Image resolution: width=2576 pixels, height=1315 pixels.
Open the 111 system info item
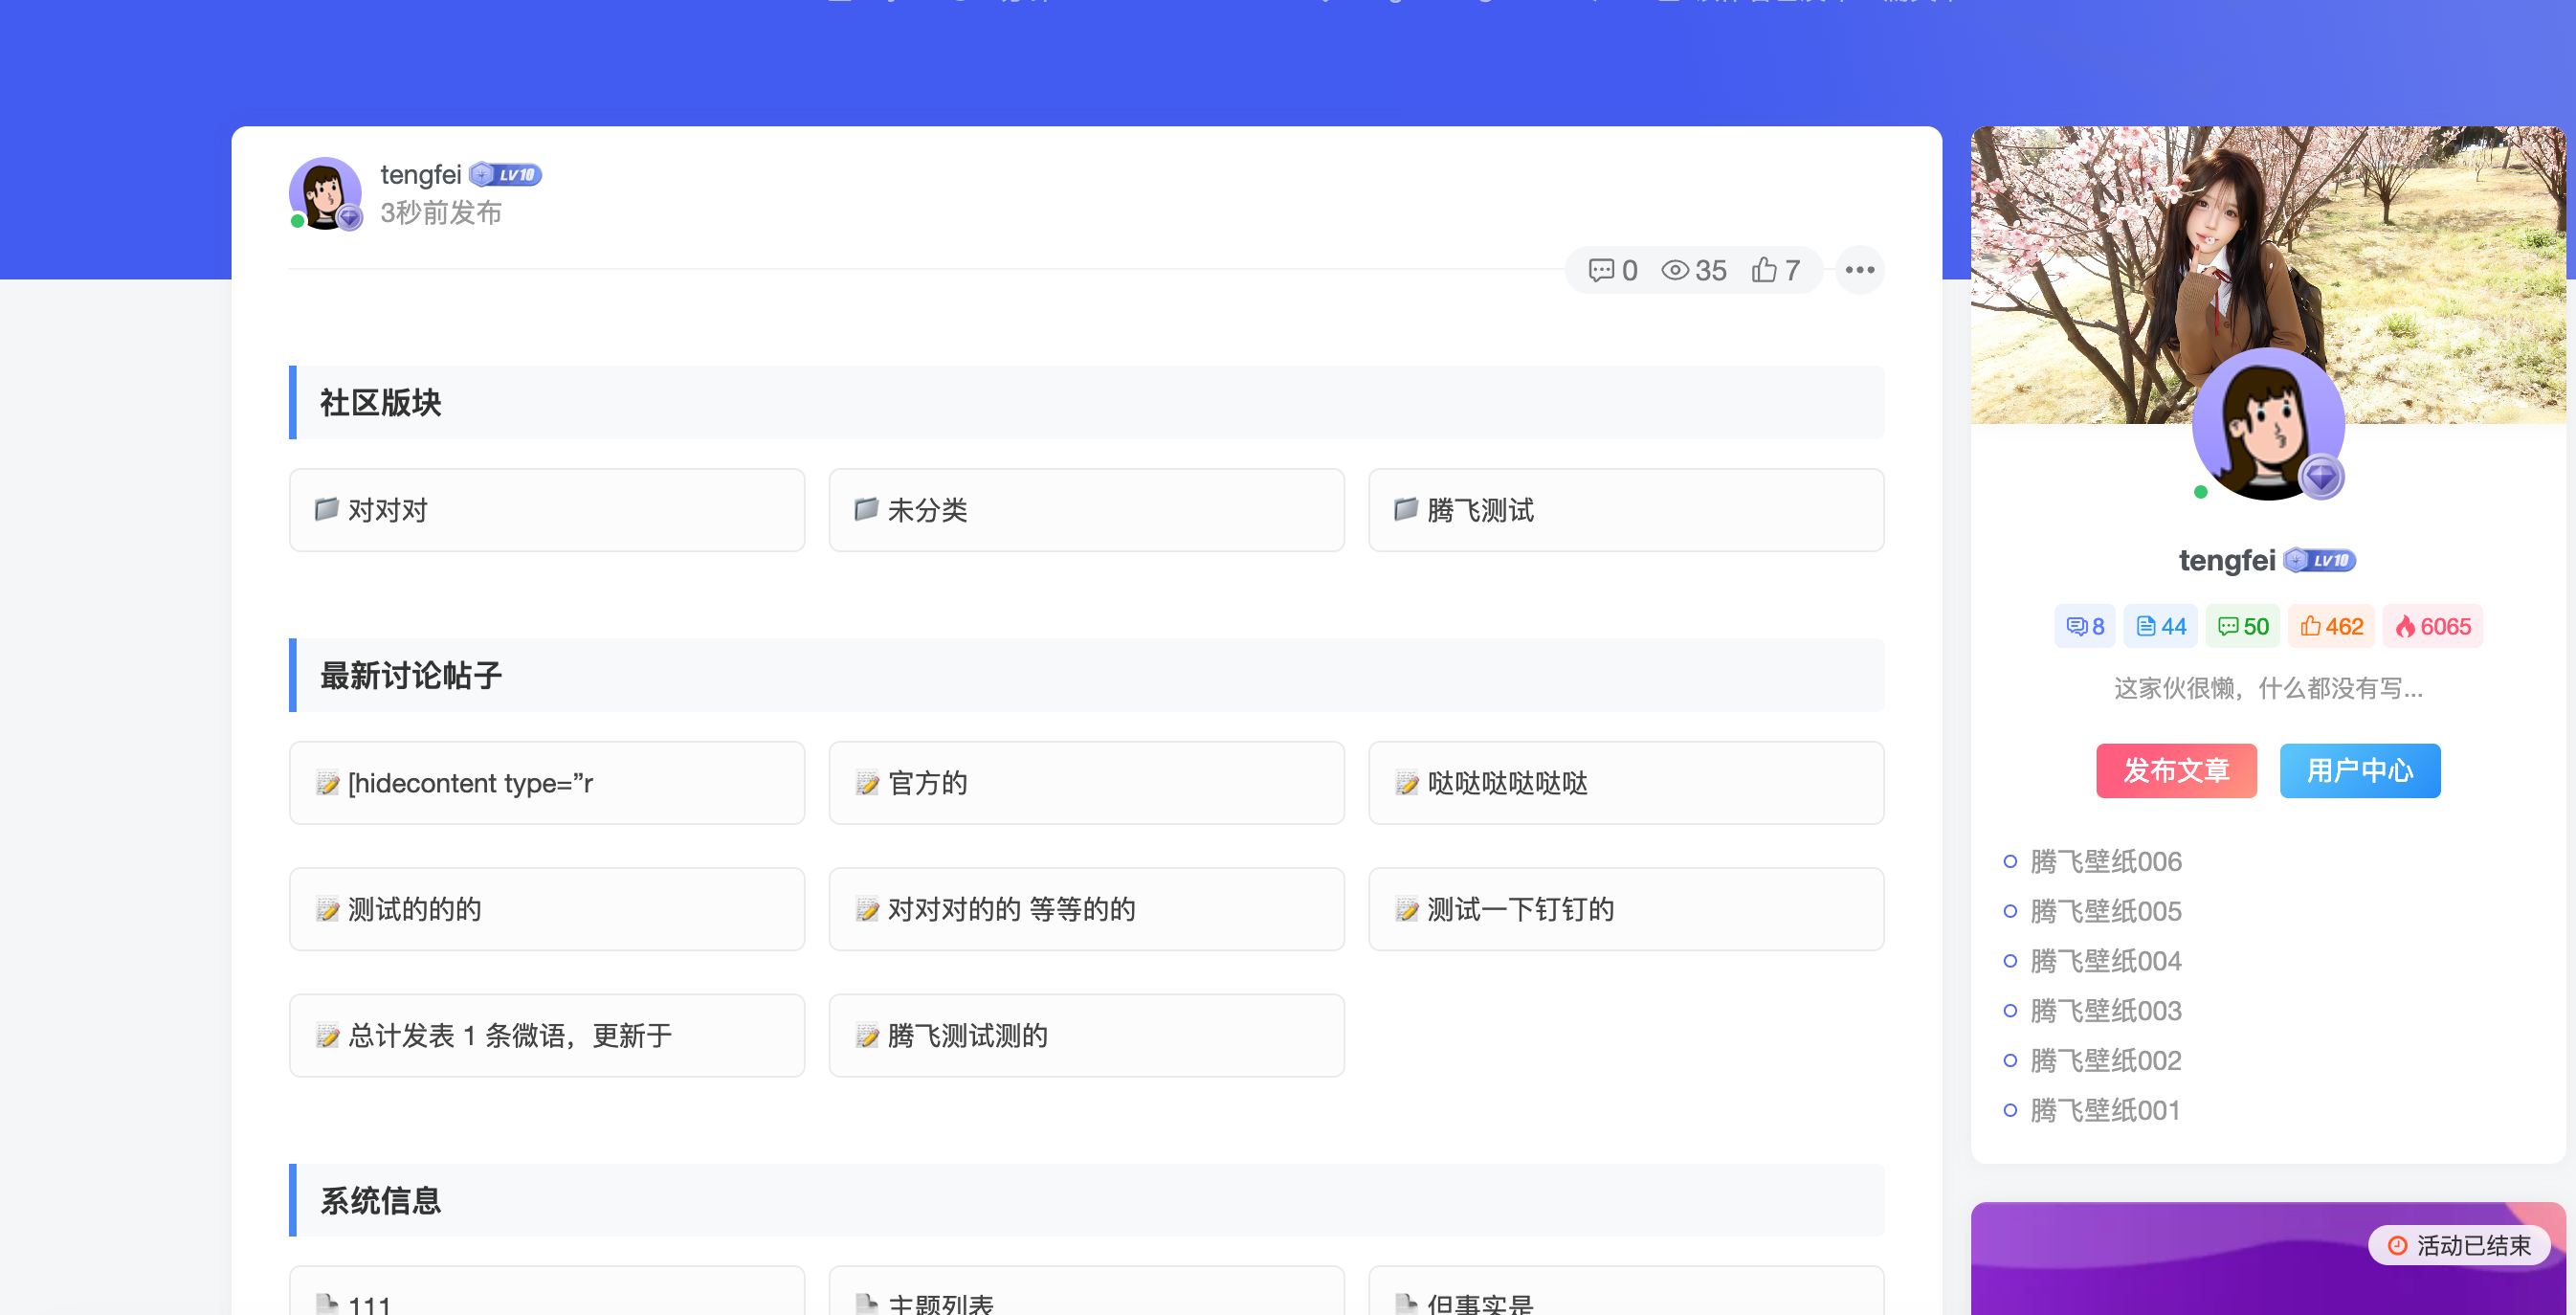coord(547,1291)
